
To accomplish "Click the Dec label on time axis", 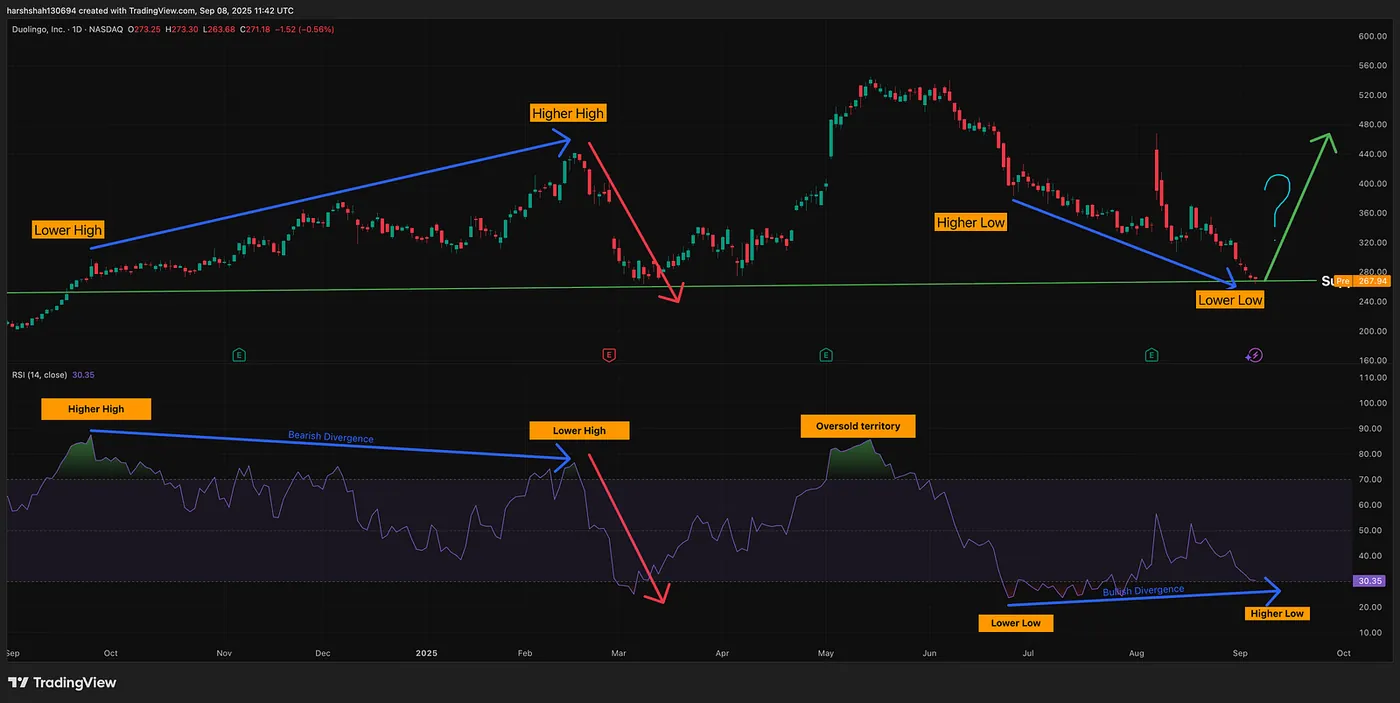I will point(322,653).
